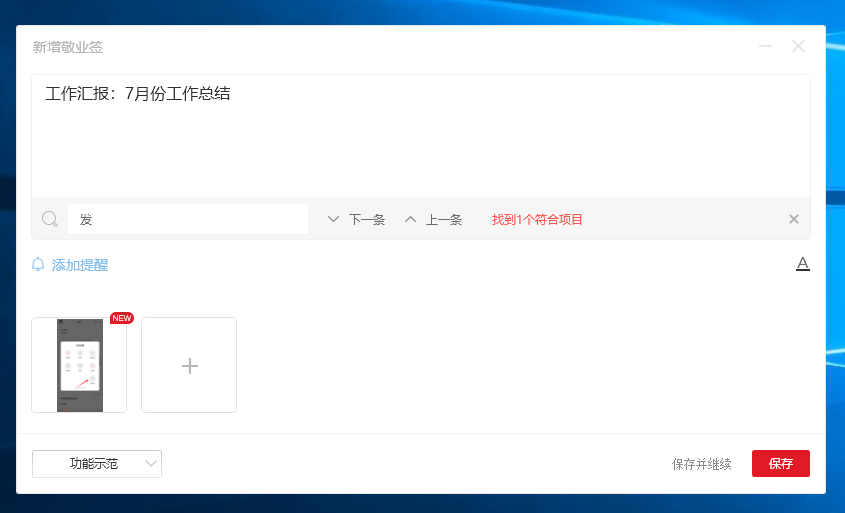Image resolution: width=845 pixels, height=513 pixels.
Task: Open the 添加提醒 link text
Action: [x=80, y=265]
